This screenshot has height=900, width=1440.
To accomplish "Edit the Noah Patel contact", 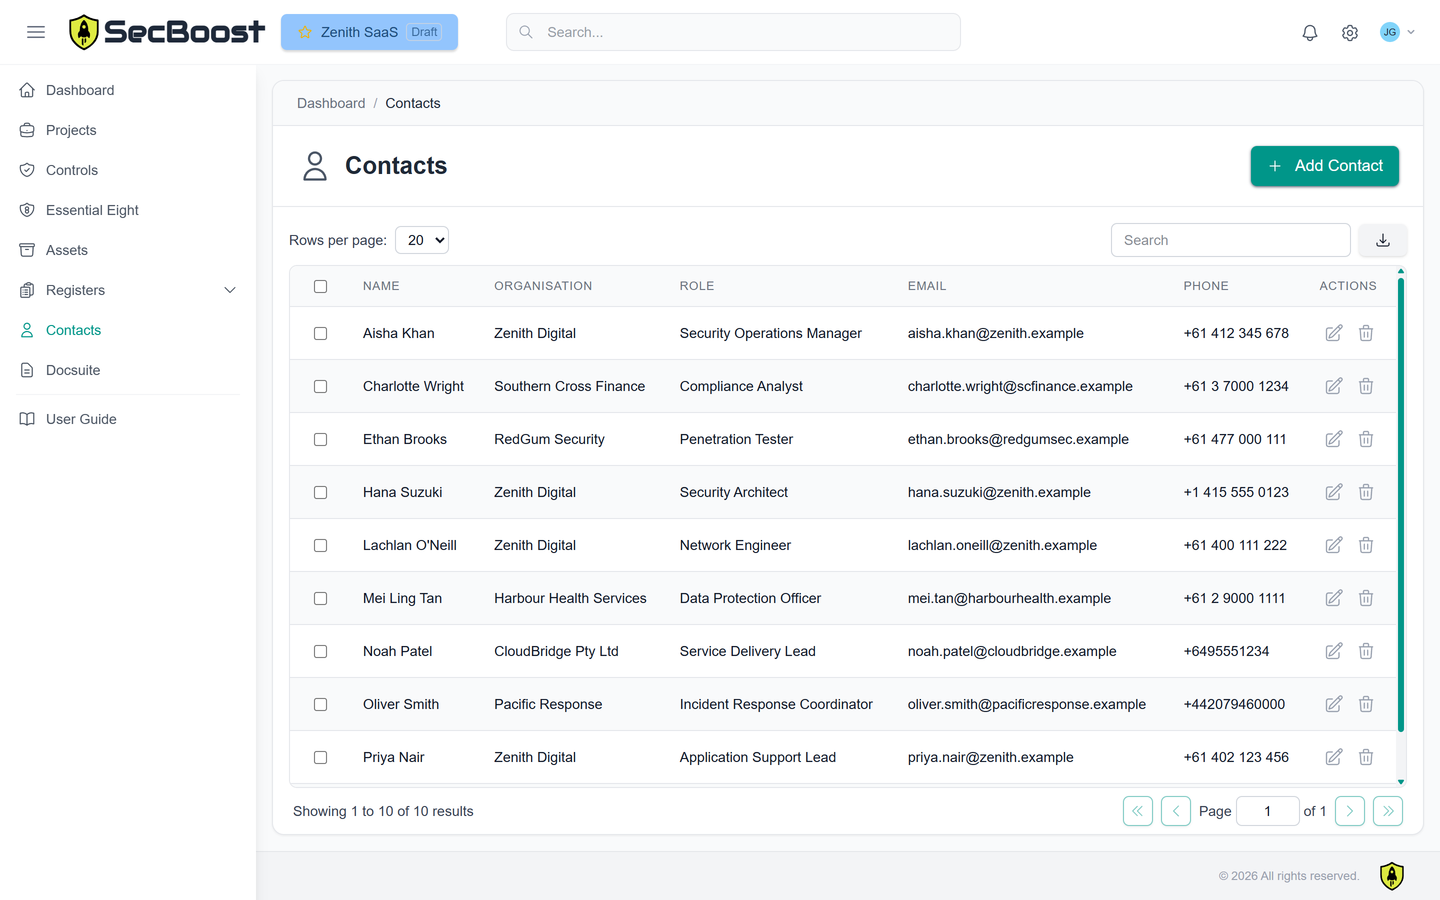I will pos(1333,651).
